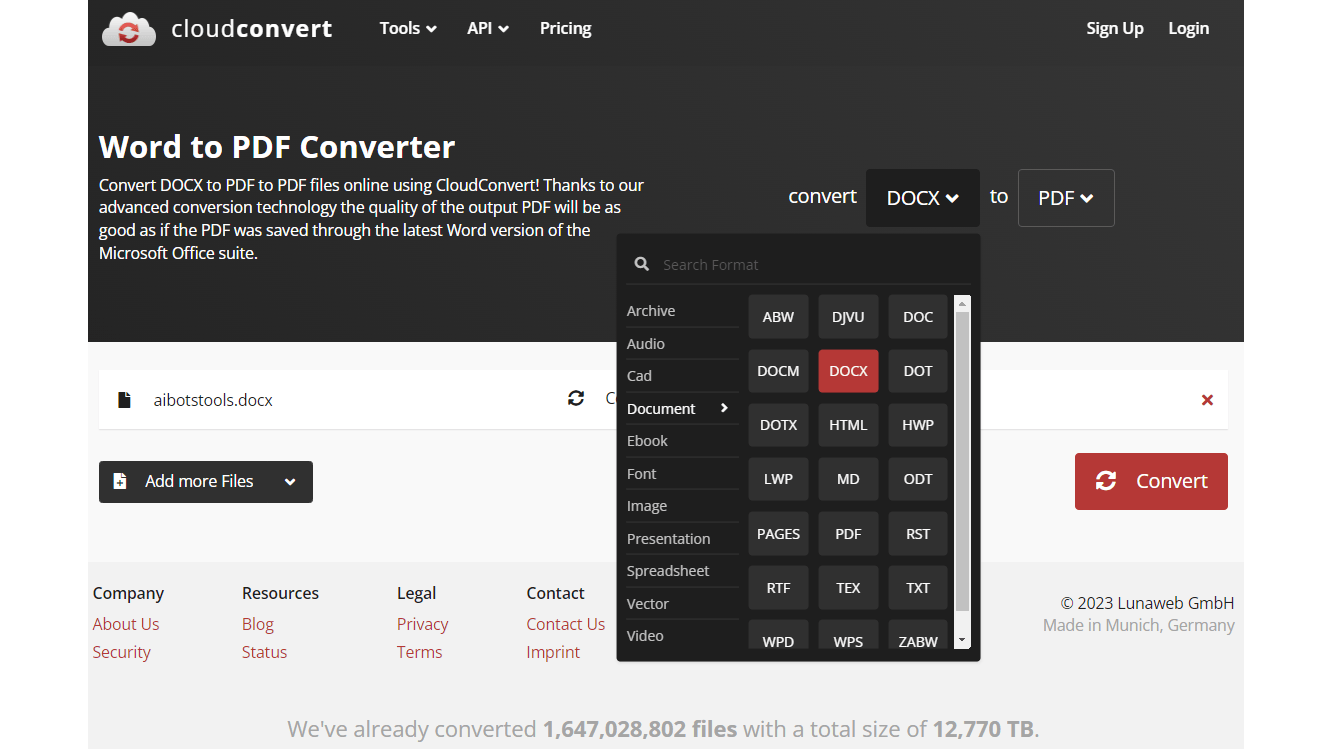Choose the RTF format button
Viewport: 1332px width, 749px height.
[x=778, y=588]
